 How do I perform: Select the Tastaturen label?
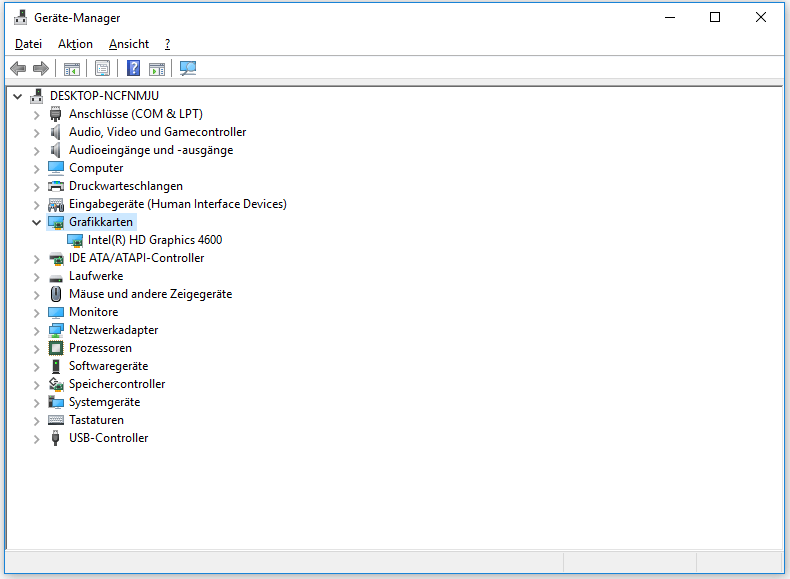point(96,420)
